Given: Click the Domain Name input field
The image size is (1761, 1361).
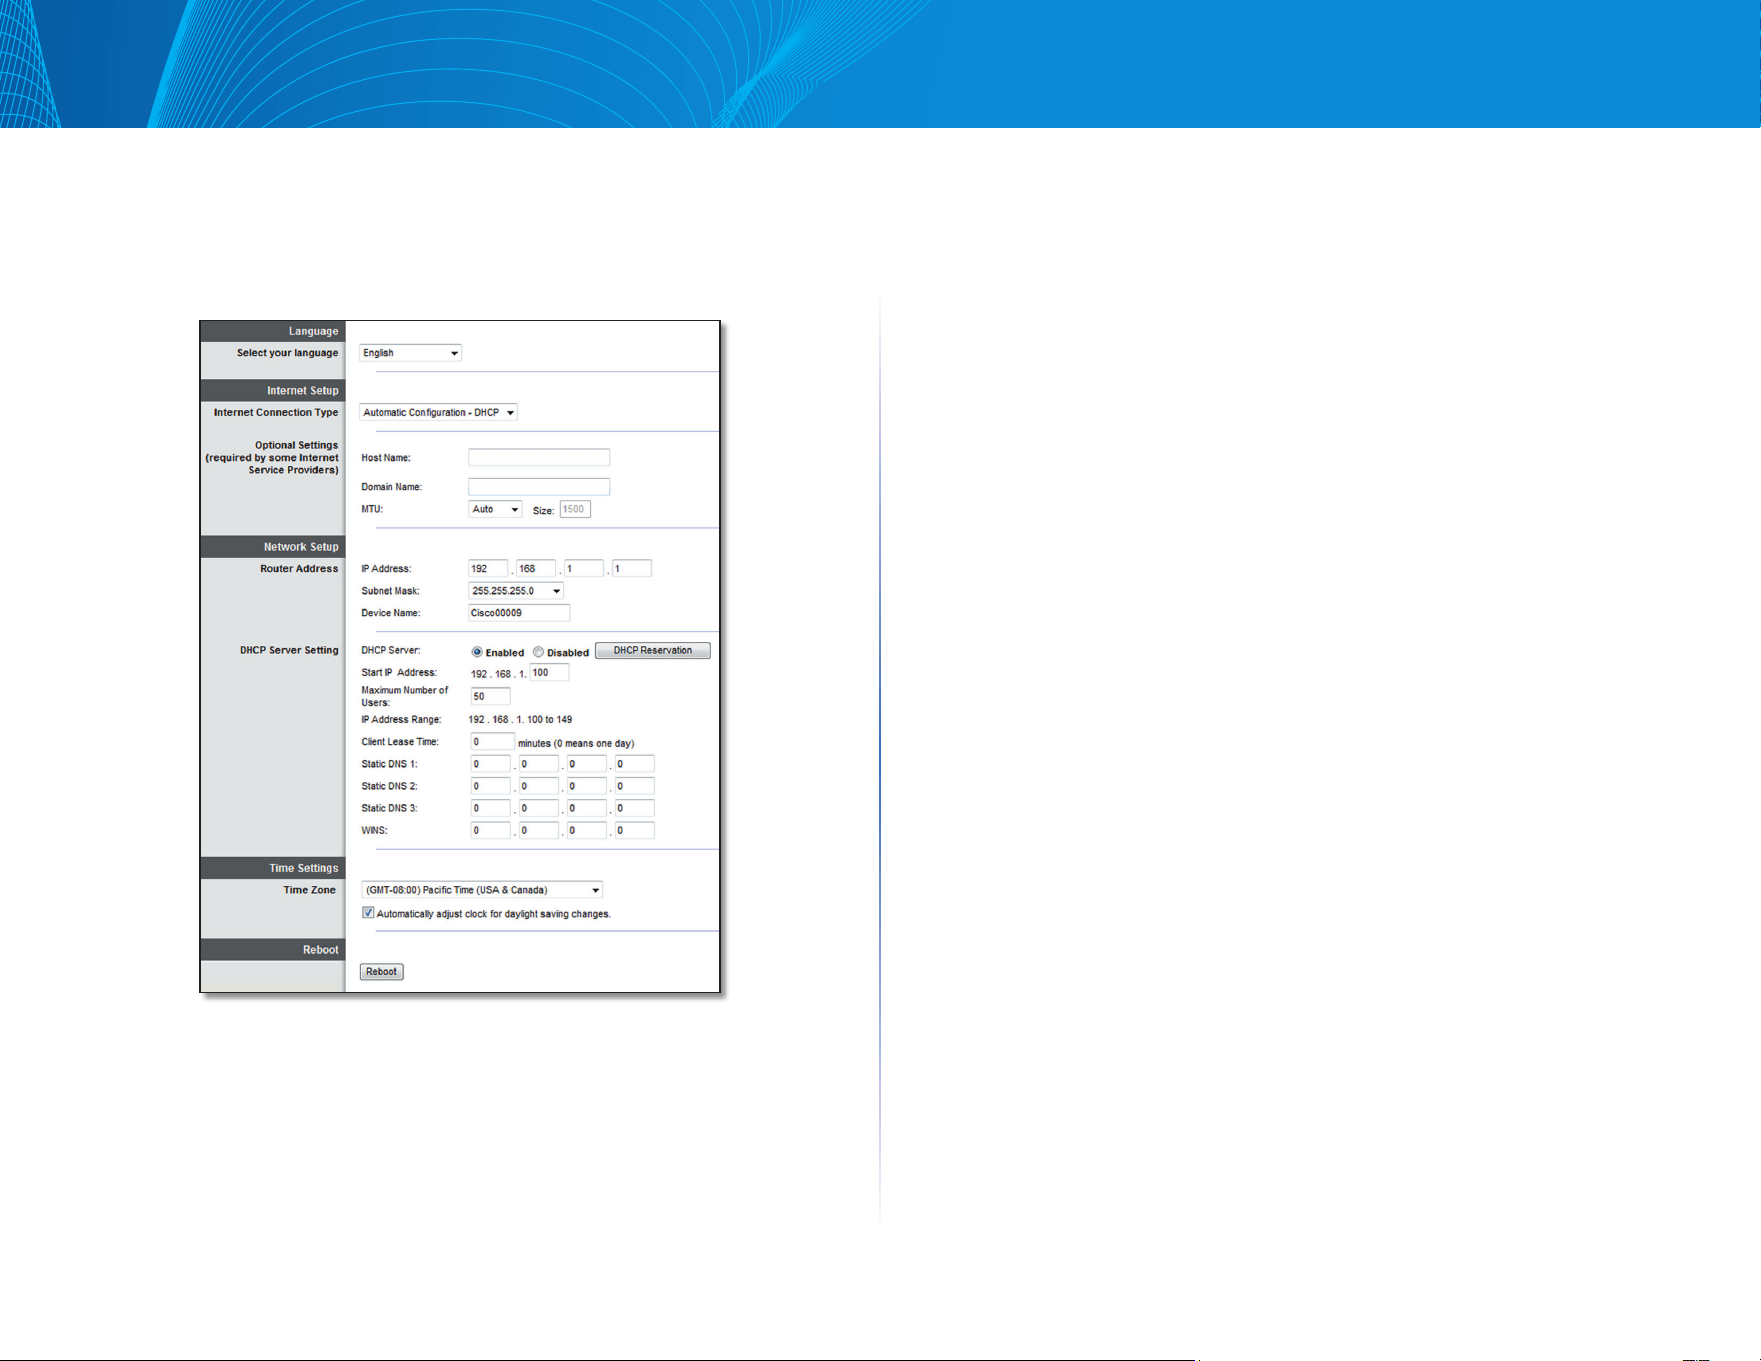Looking at the screenshot, I should tap(539, 487).
